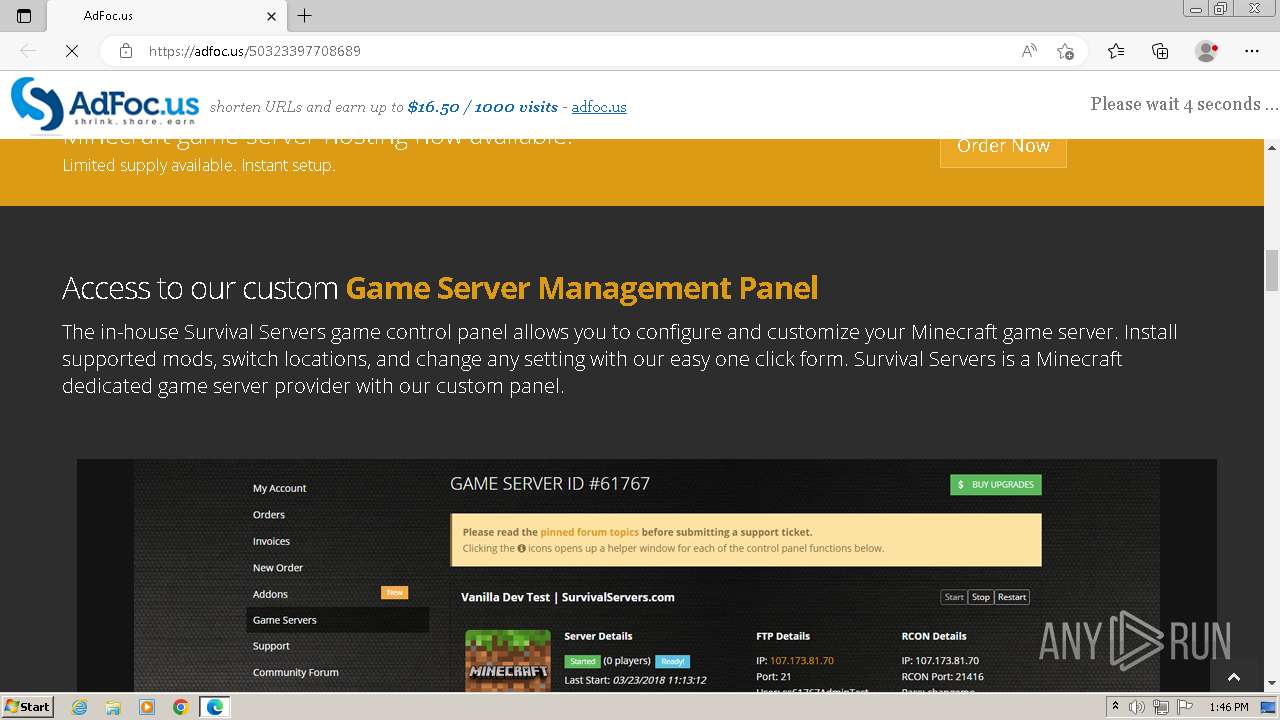
Task: Open My Account in panel sidebar
Action: (x=279, y=488)
